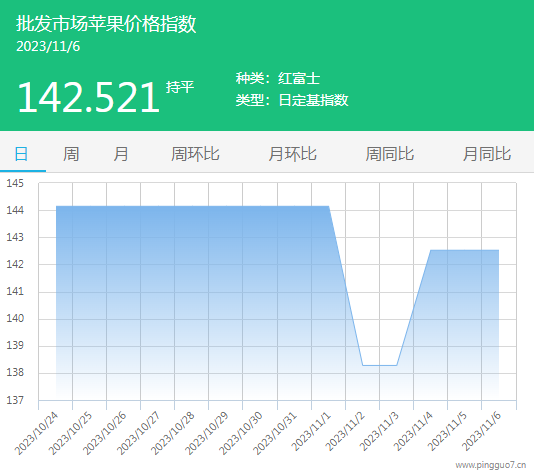Click the 种类：红富士 label

point(278,78)
